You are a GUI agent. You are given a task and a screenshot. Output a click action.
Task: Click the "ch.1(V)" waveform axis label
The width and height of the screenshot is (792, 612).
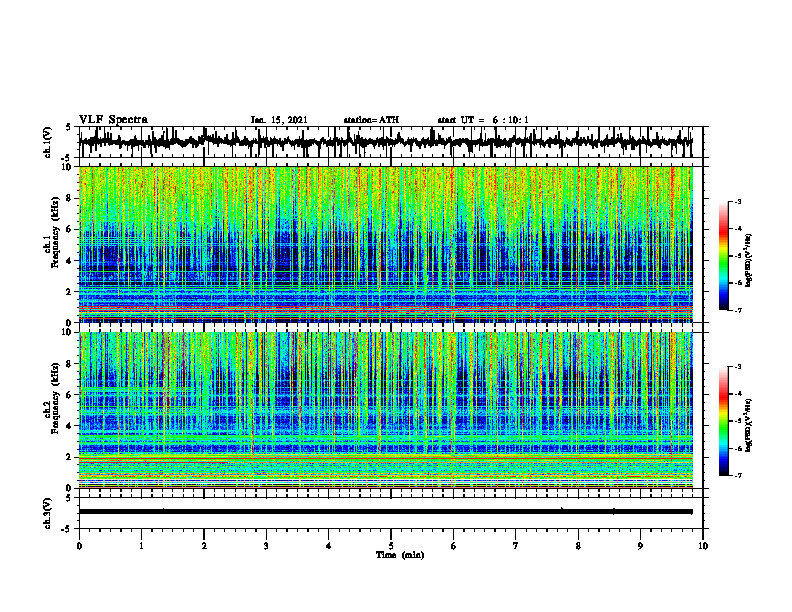48,142
